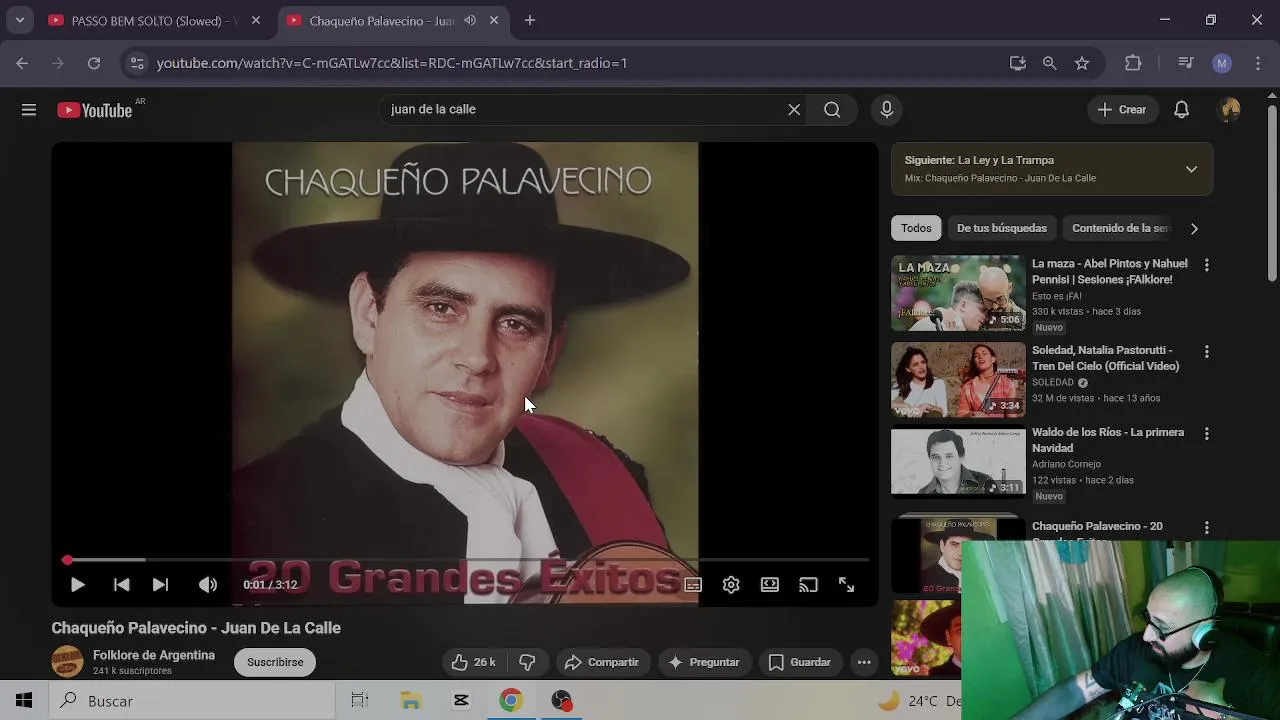Open the extensions puzzle icon

1133,63
